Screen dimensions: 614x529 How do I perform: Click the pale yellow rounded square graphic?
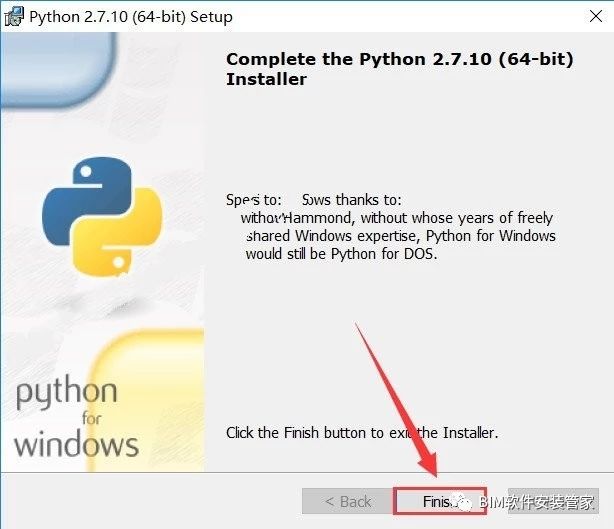click(147, 399)
